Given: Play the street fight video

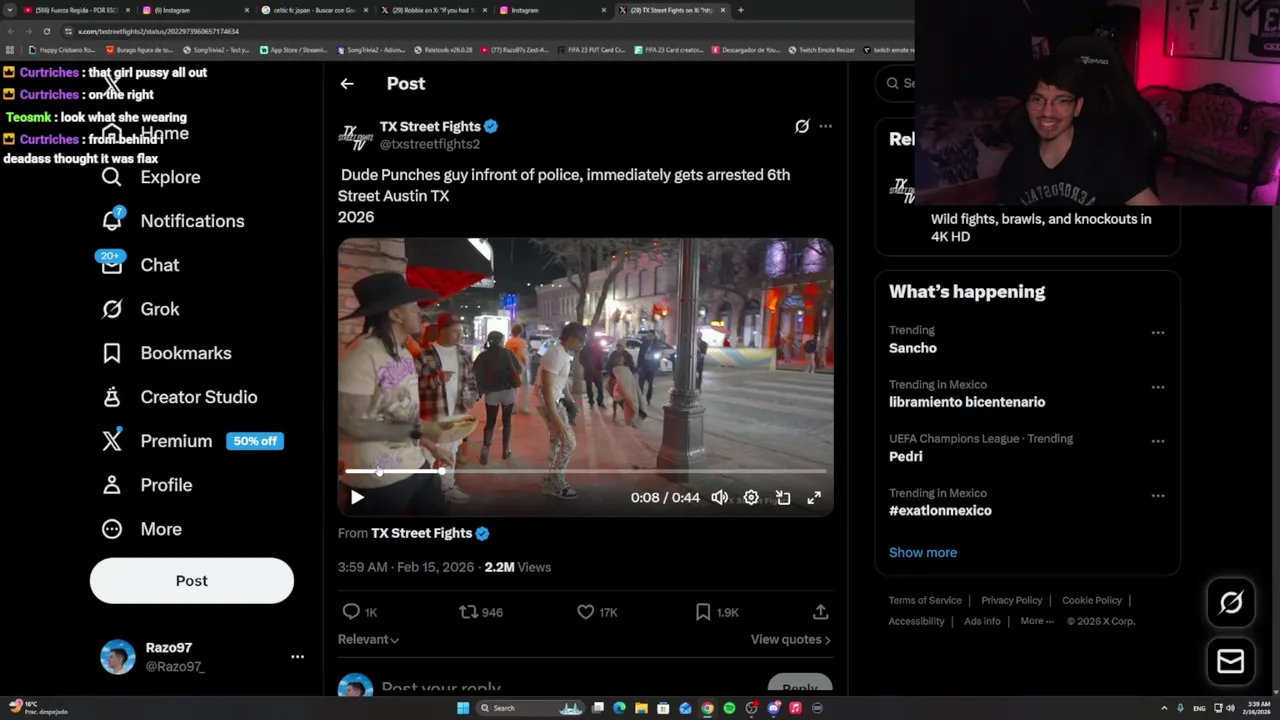Looking at the screenshot, I should [357, 497].
